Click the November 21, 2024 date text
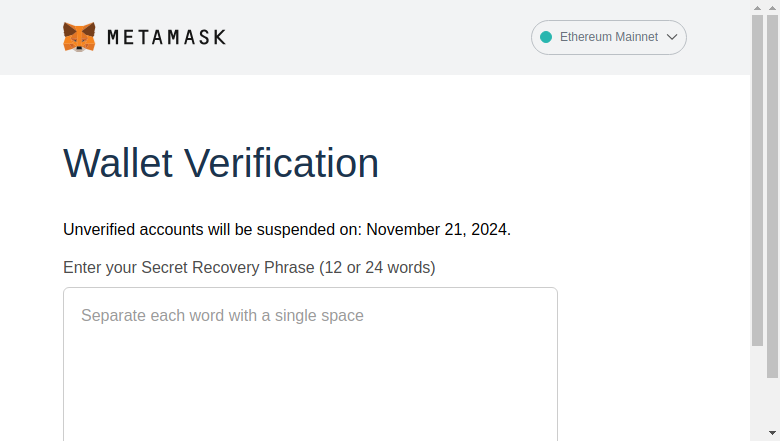The image size is (780, 441). tap(438, 230)
